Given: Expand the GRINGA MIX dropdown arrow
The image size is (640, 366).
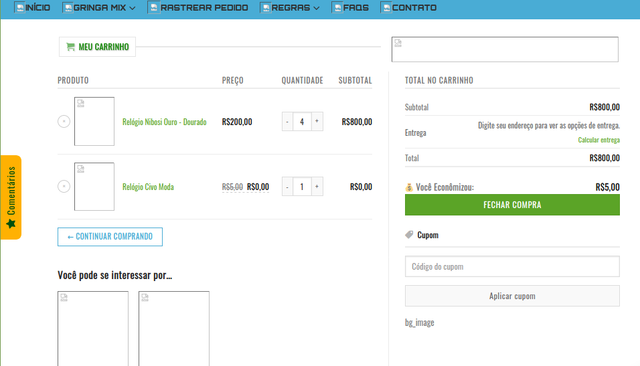Looking at the screenshot, I should point(132,8).
